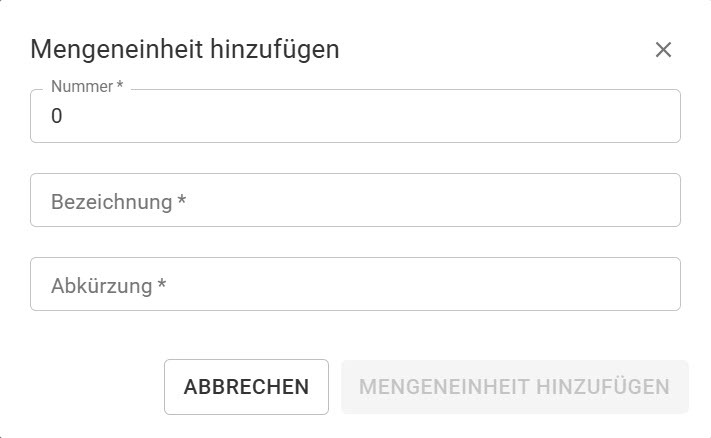Dismiss the add-unit dialog via the cross icon
This screenshot has height=438, width=711.
663,49
